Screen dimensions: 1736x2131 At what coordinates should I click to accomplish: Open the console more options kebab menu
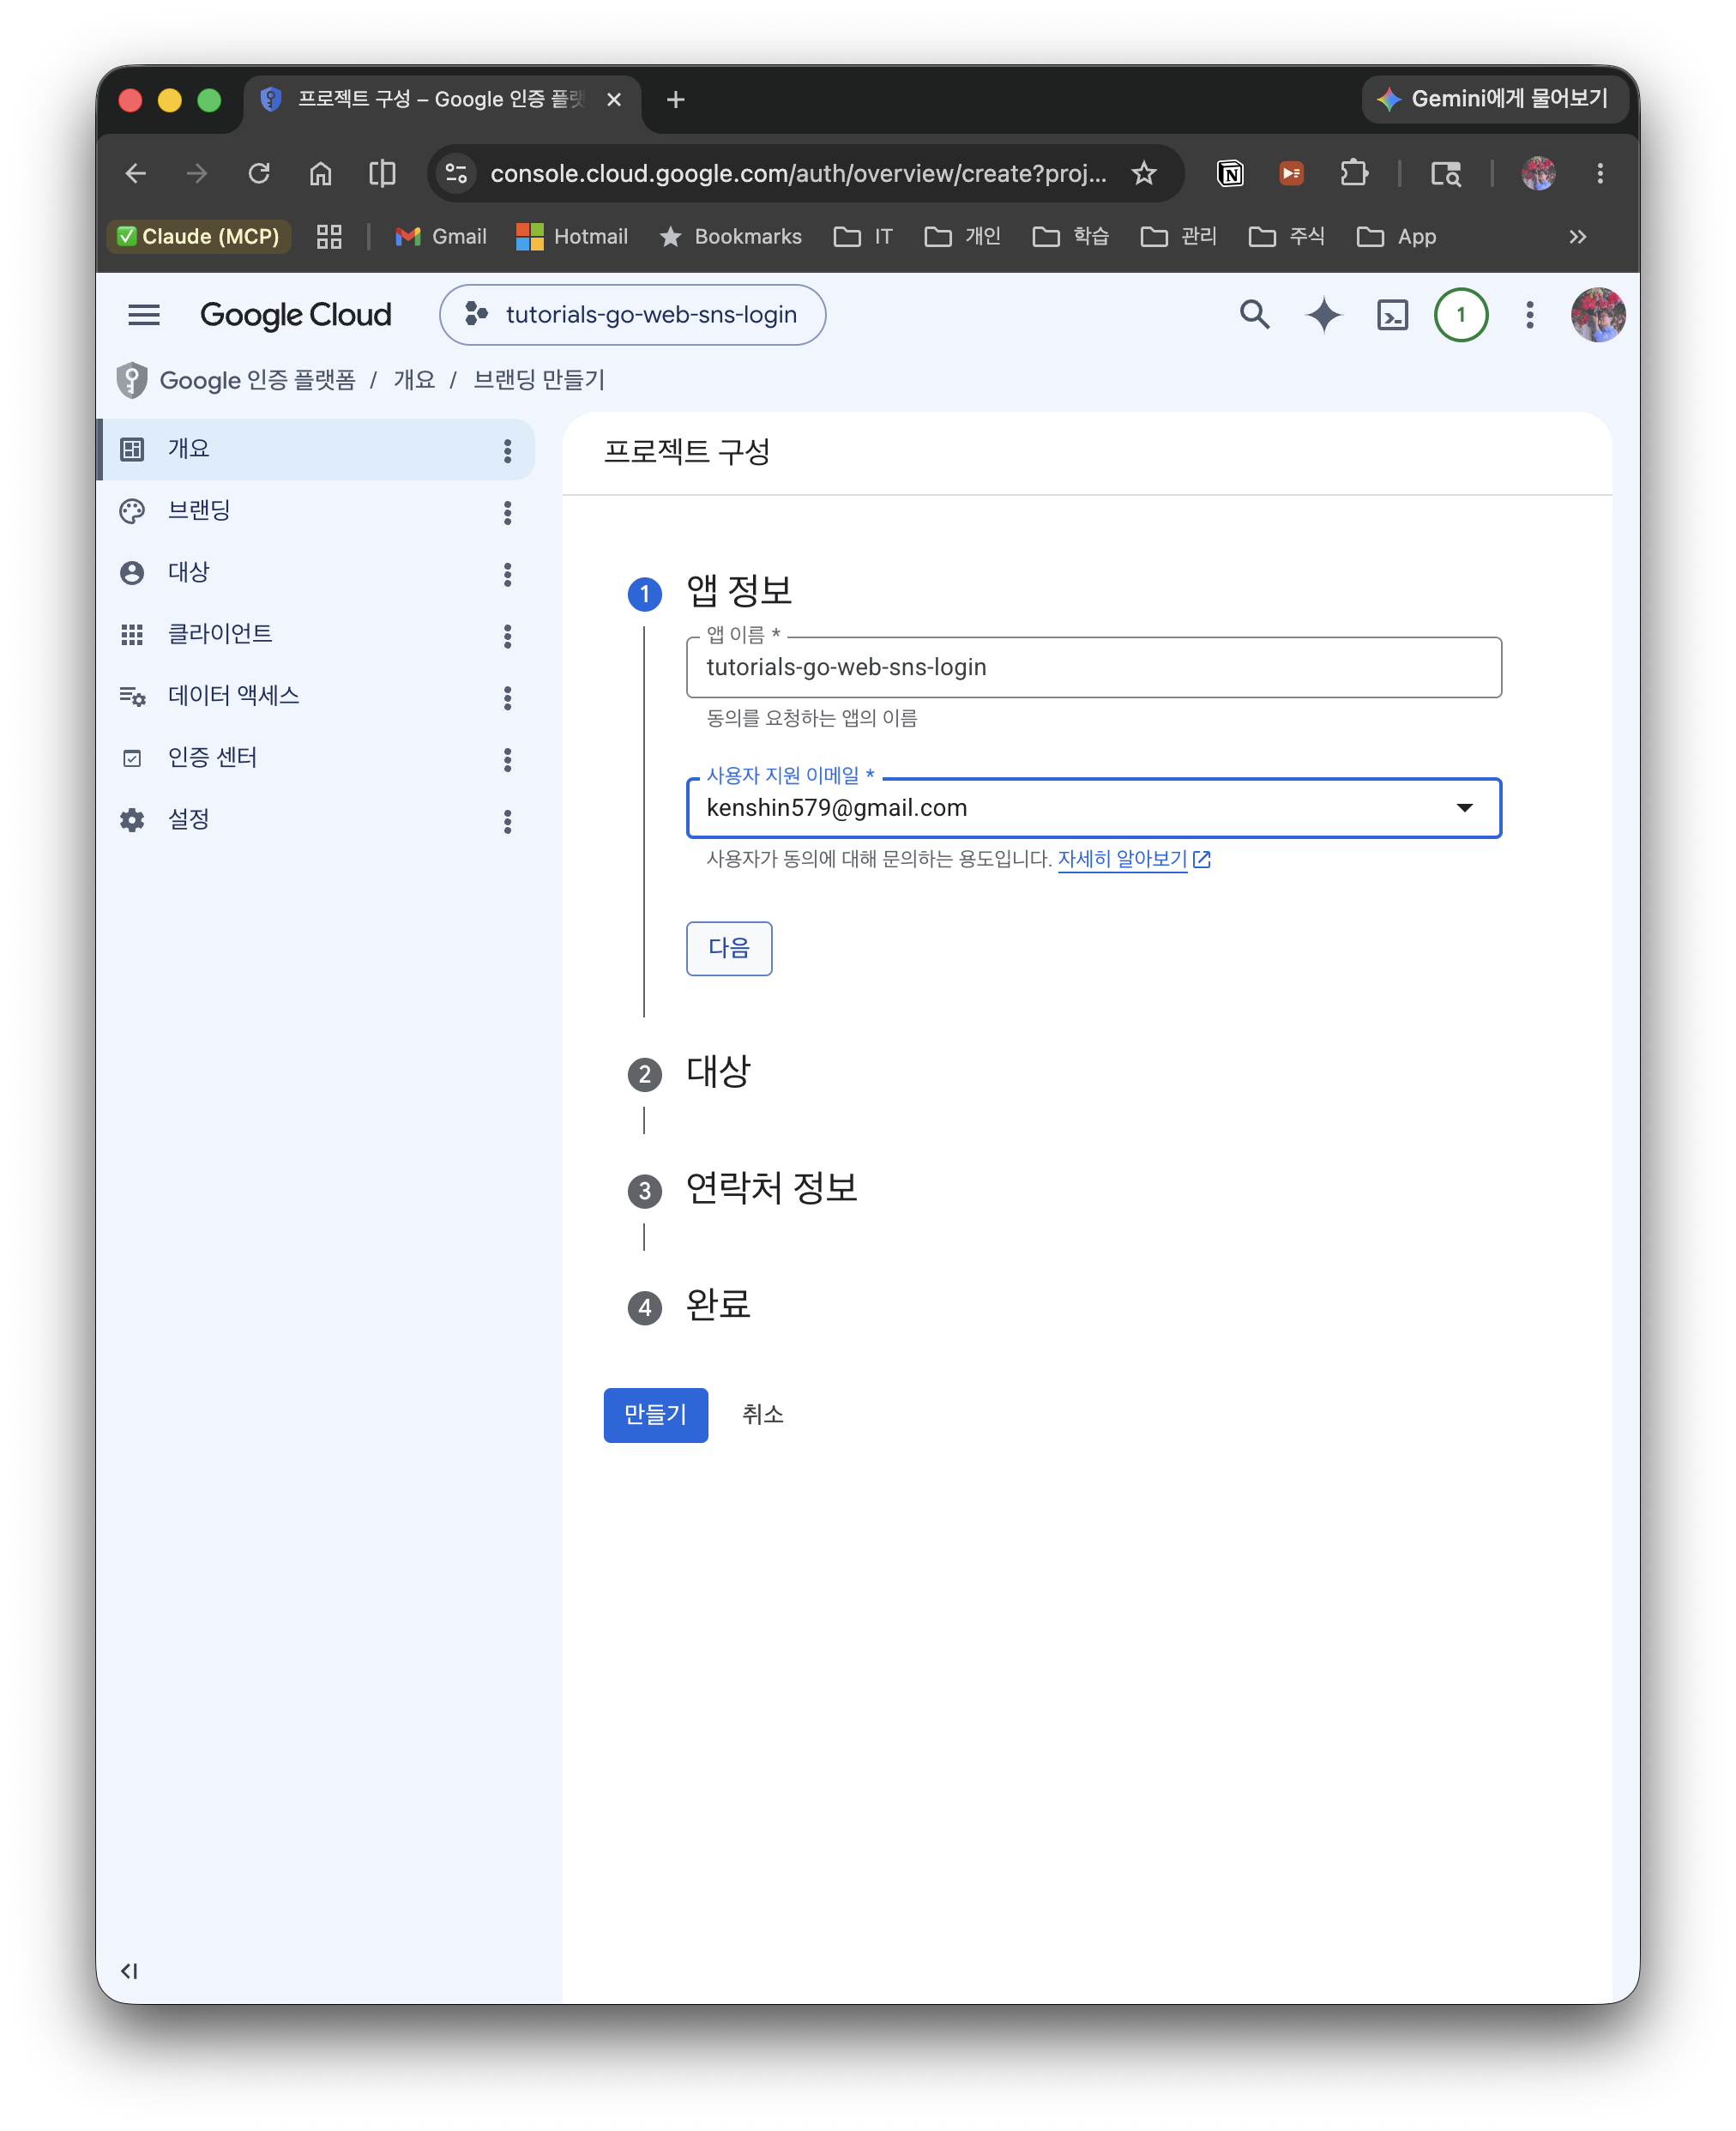tap(1529, 315)
